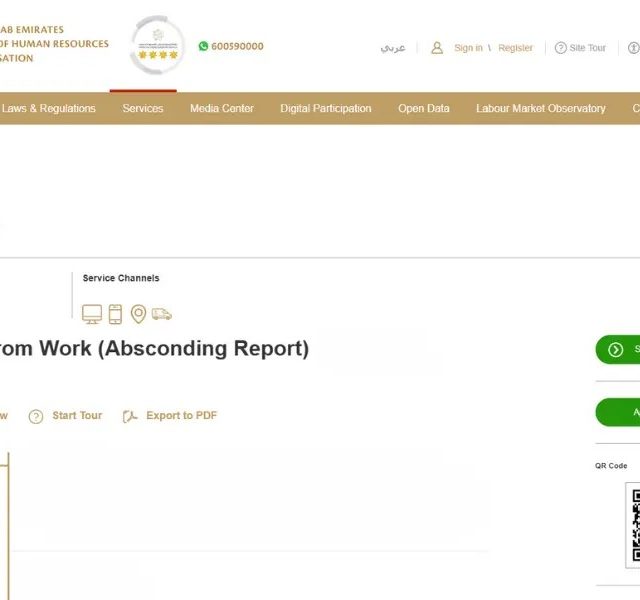The image size is (640, 600).
Task: Select Digital Participation in navigation bar
Action: click(325, 108)
